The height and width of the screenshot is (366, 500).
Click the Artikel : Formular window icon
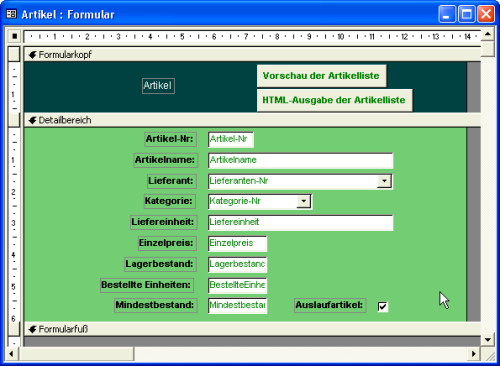point(11,14)
